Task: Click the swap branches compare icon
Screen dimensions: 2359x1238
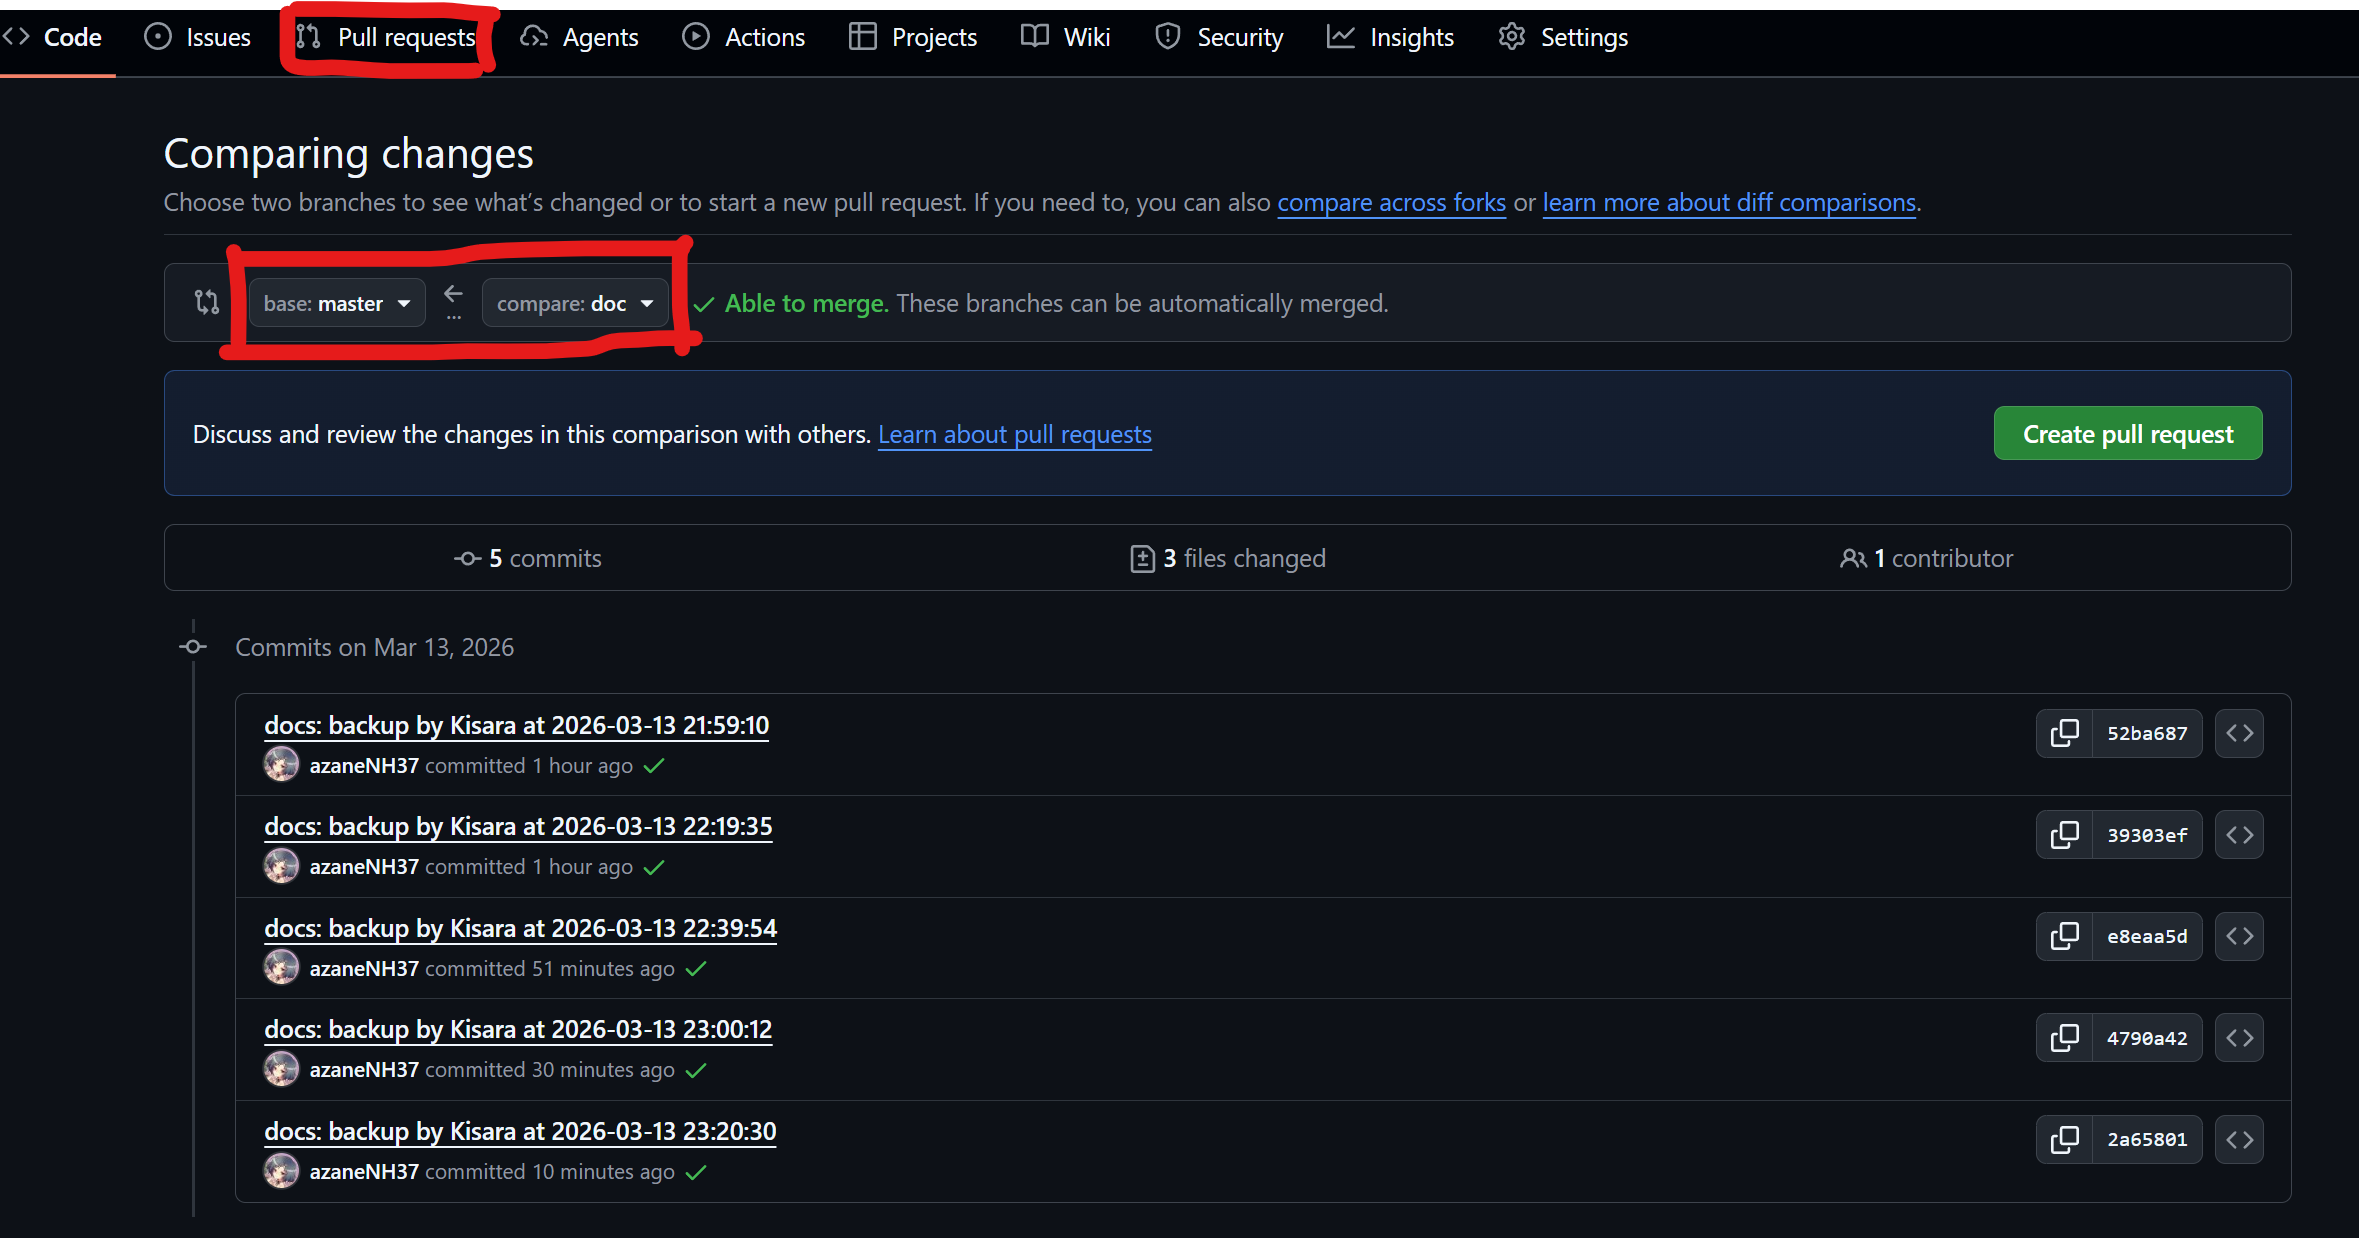Action: tap(207, 302)
